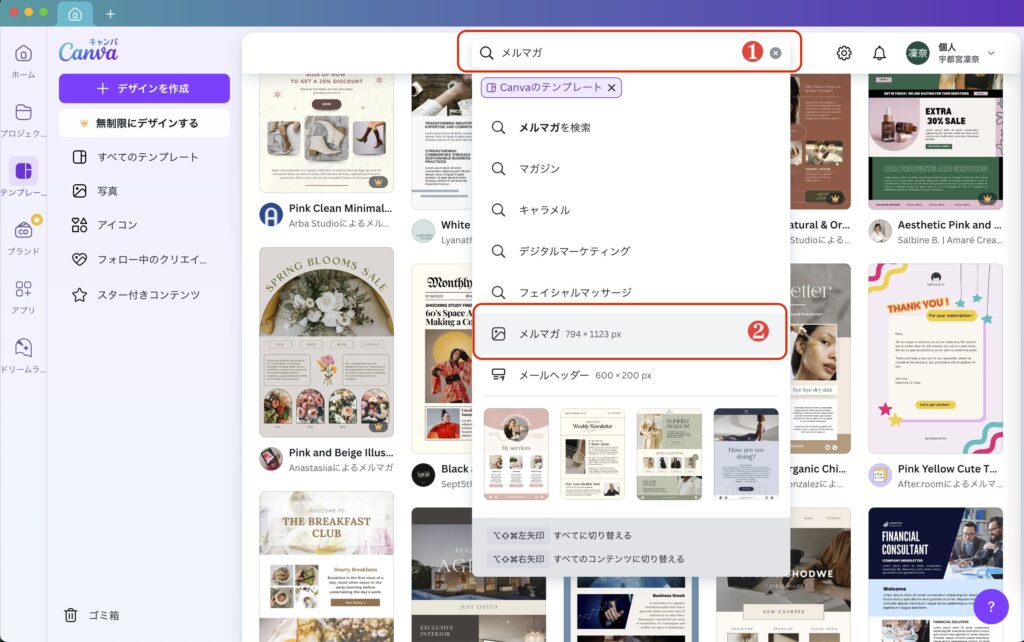1024x642 pixels.
Task: Click すべてに切り替える shortcut hint
Action: (x=592, y=536)
